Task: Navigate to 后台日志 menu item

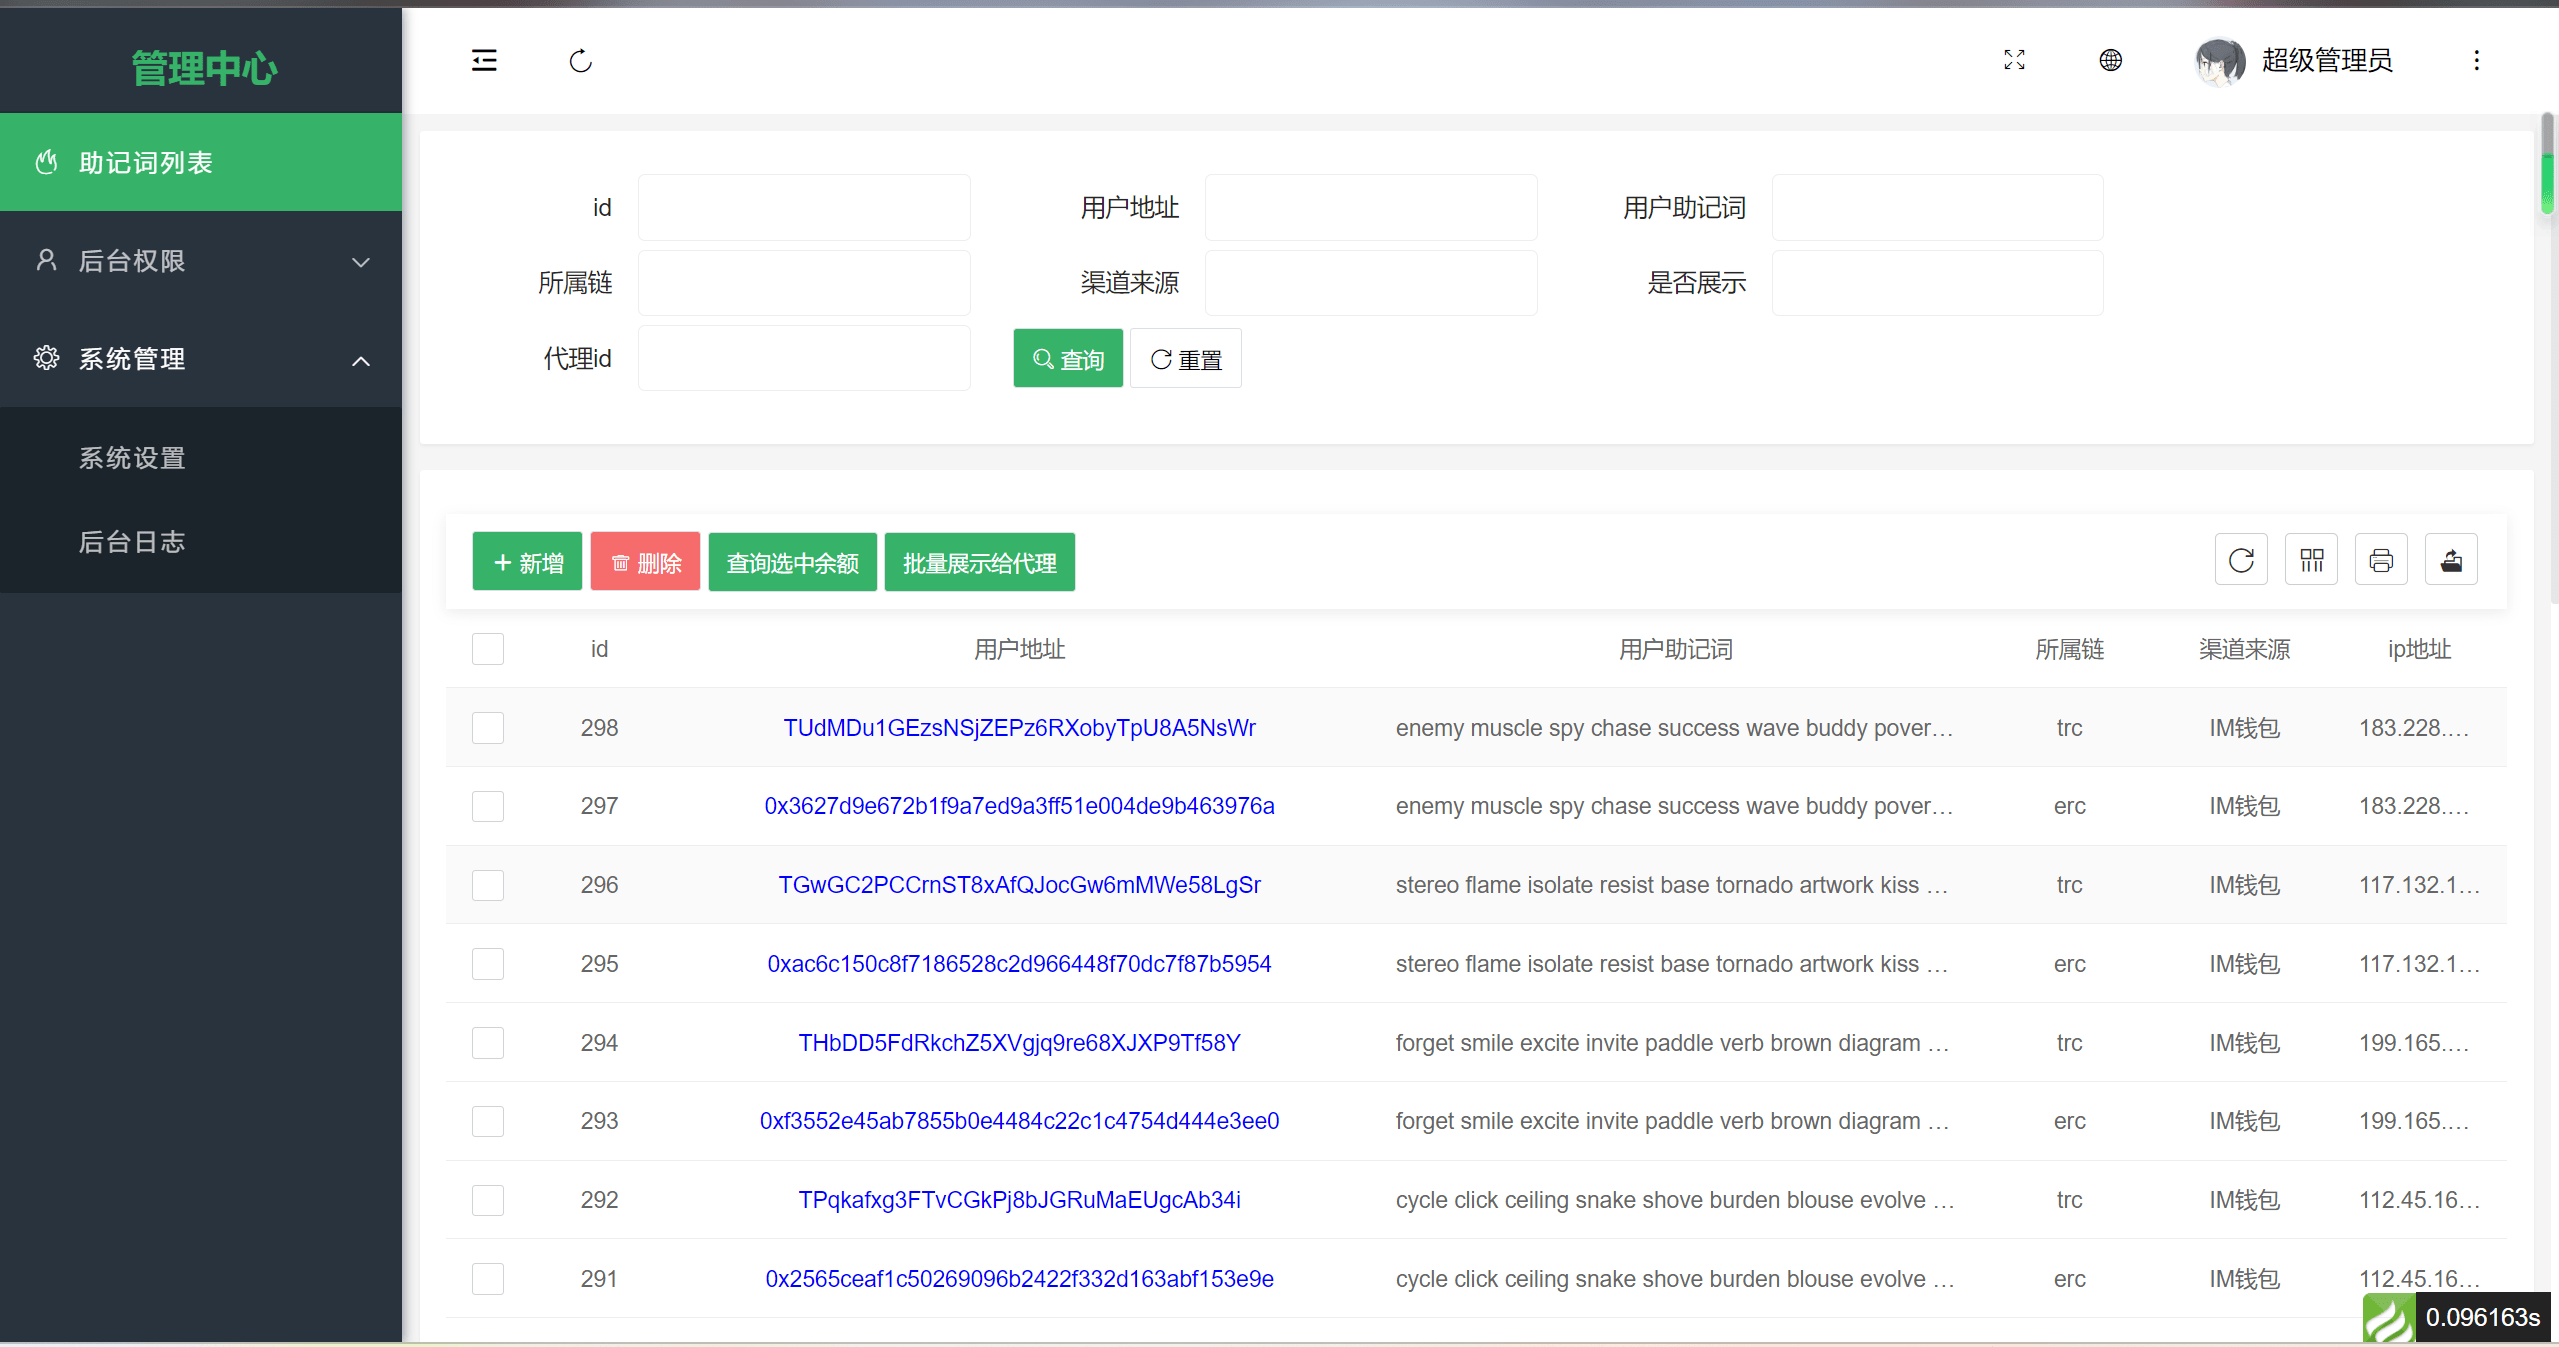Action: pyautogui.click(x=132, y=543)
